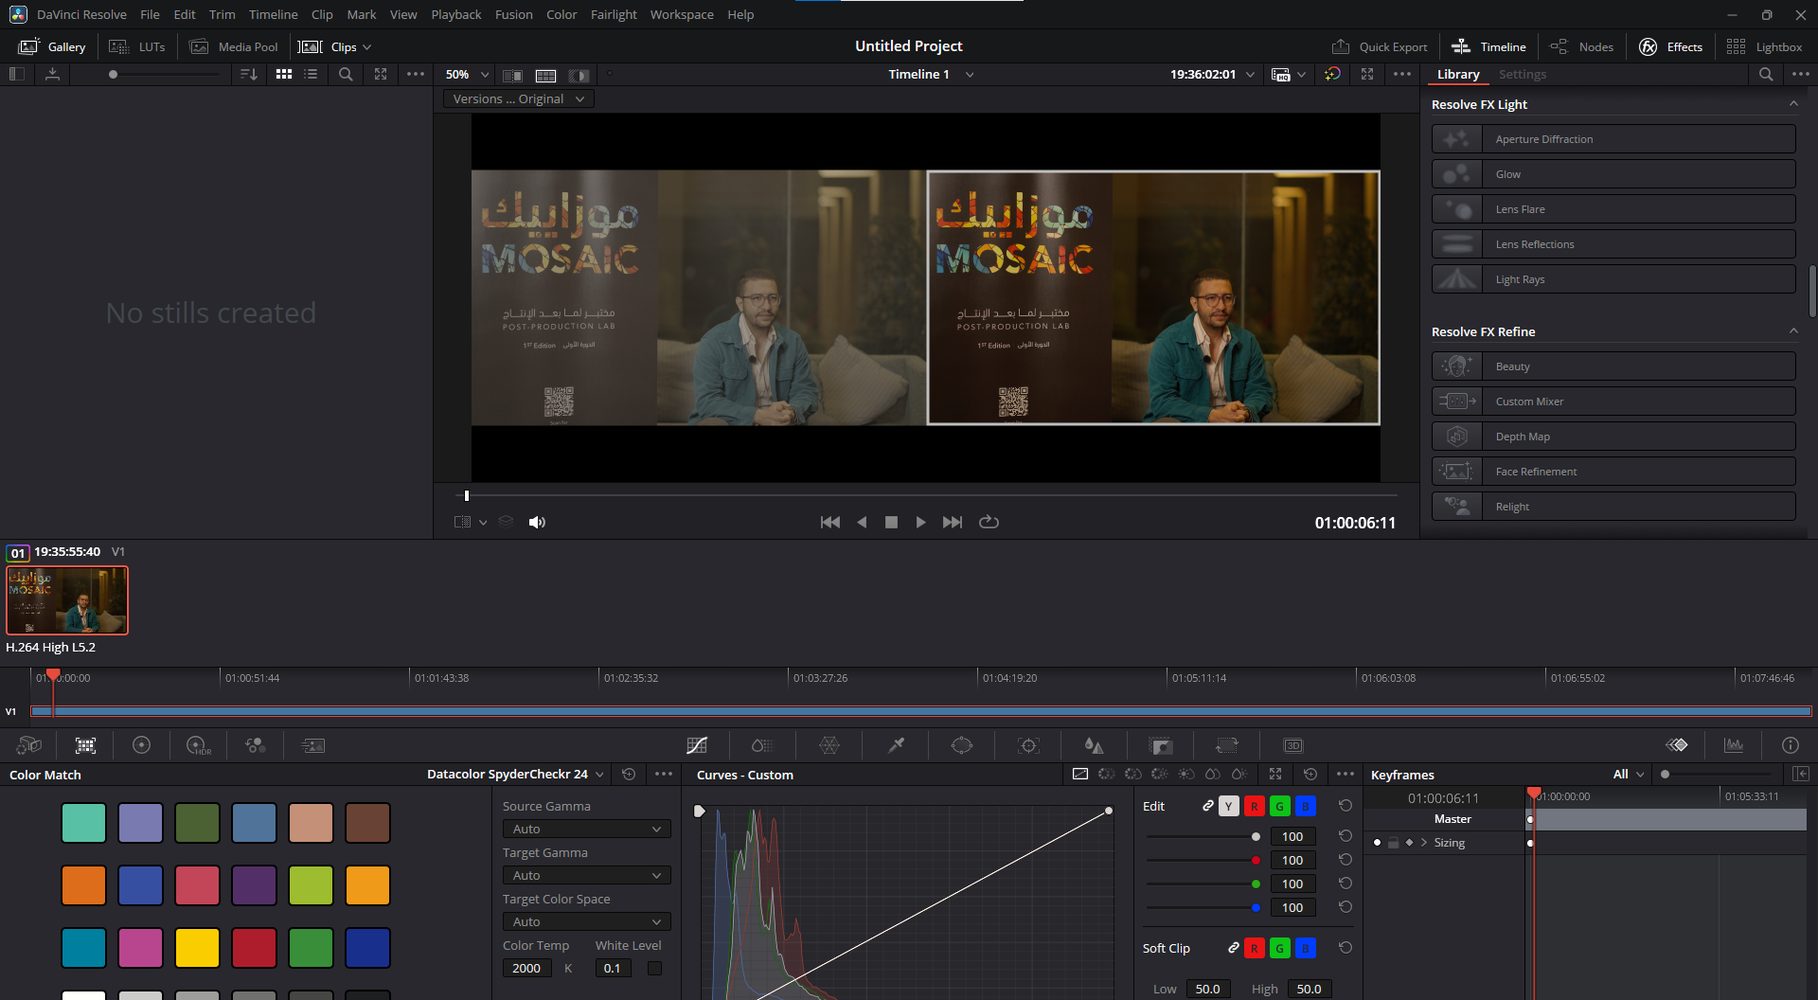Toggle the Effects panel
Image resolution: width=1818 pixels, height=1000 pixels.
pos(1670,46)
